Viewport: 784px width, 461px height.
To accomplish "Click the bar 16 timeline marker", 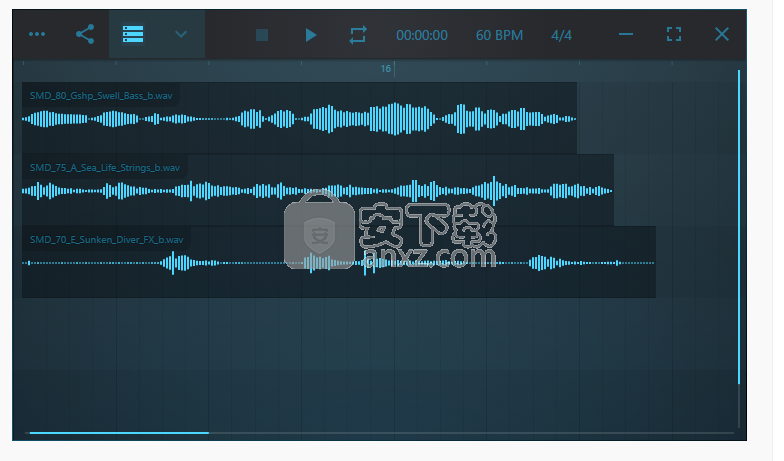I will coord(386,69).
